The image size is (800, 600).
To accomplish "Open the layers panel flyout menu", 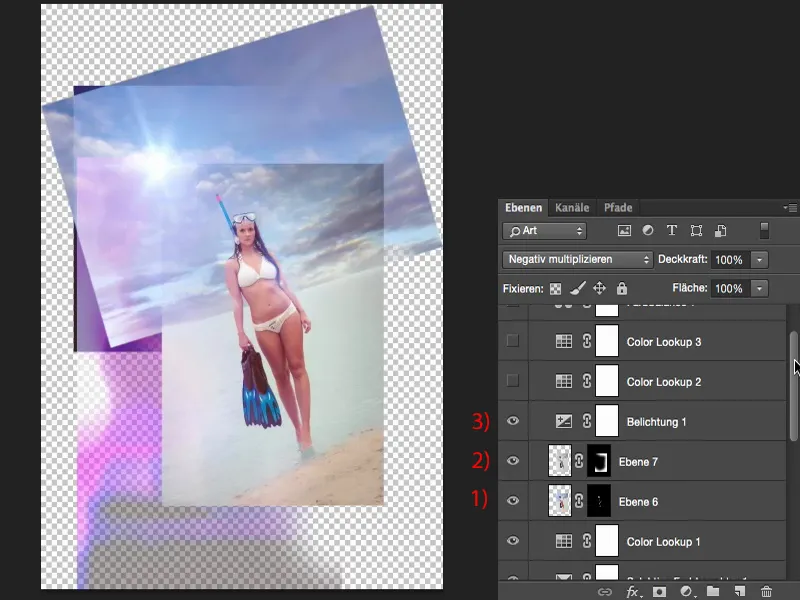I will (x=790, y=207).
